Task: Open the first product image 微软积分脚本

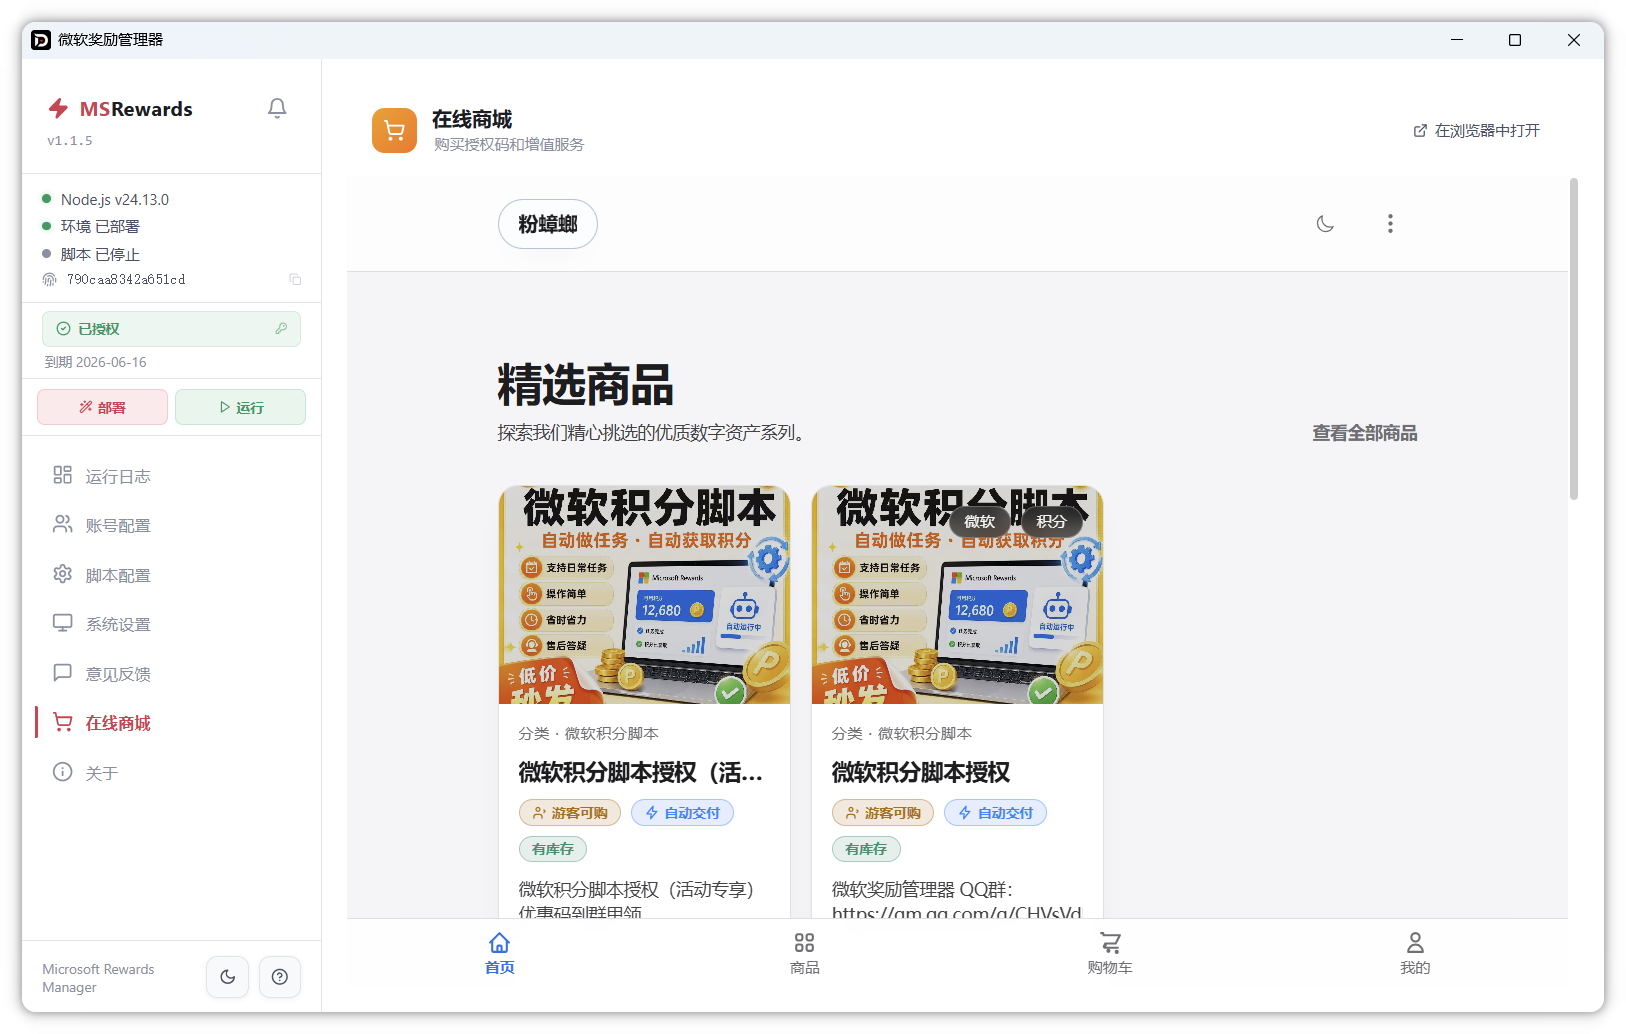Action: click(644, 595)
